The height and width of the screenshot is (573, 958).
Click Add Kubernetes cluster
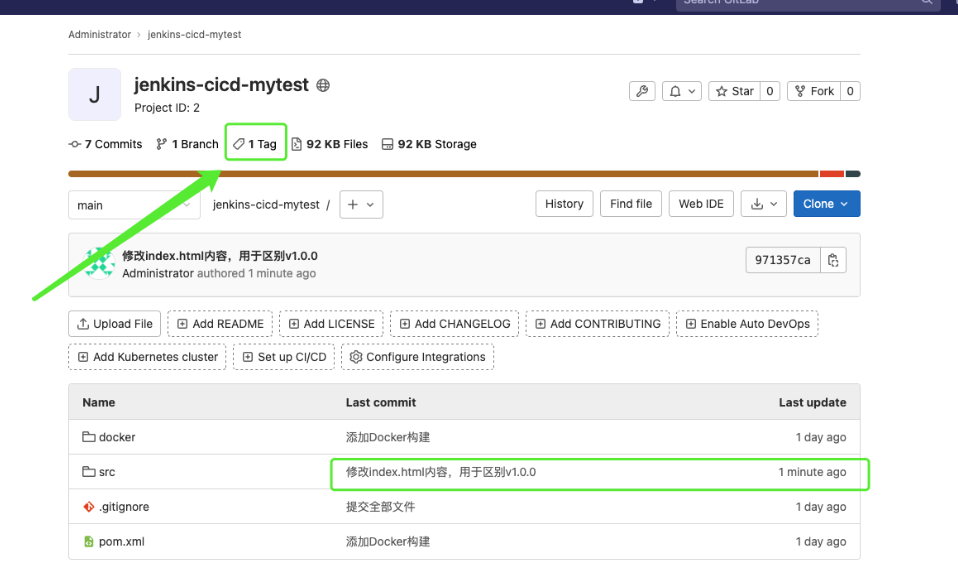147,357
